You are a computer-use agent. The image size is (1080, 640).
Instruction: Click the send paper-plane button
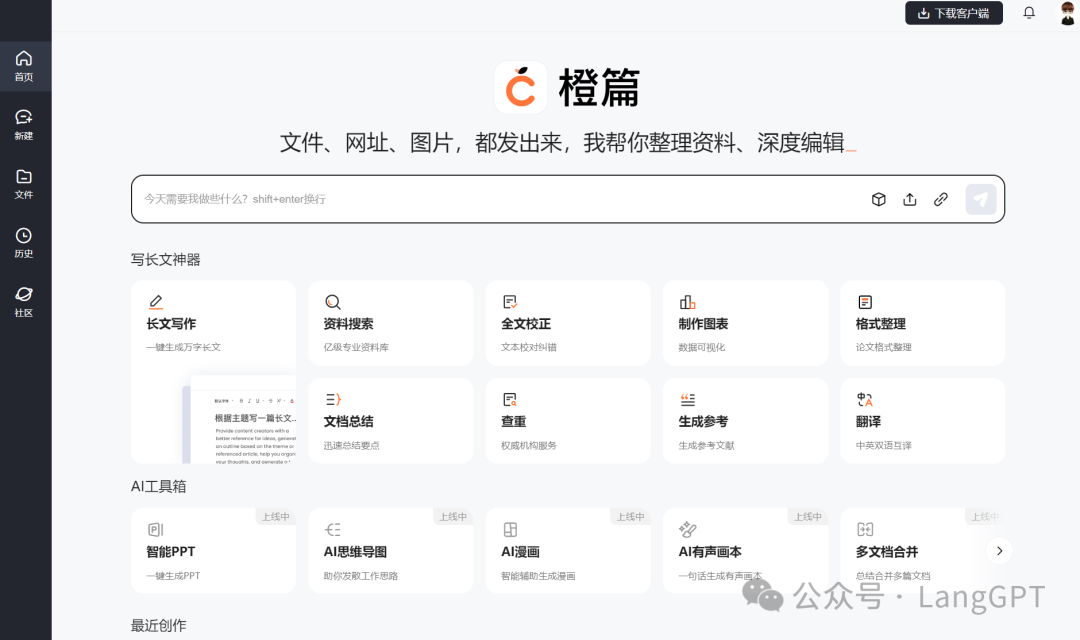(x=981, y=199)
